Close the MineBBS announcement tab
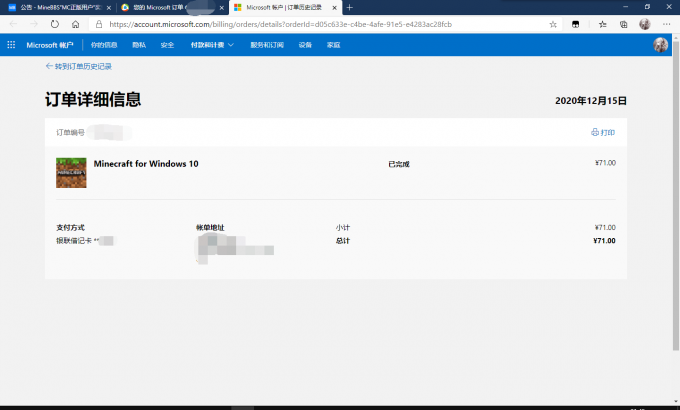Screen dimensions: 680x410 [108, 7]
